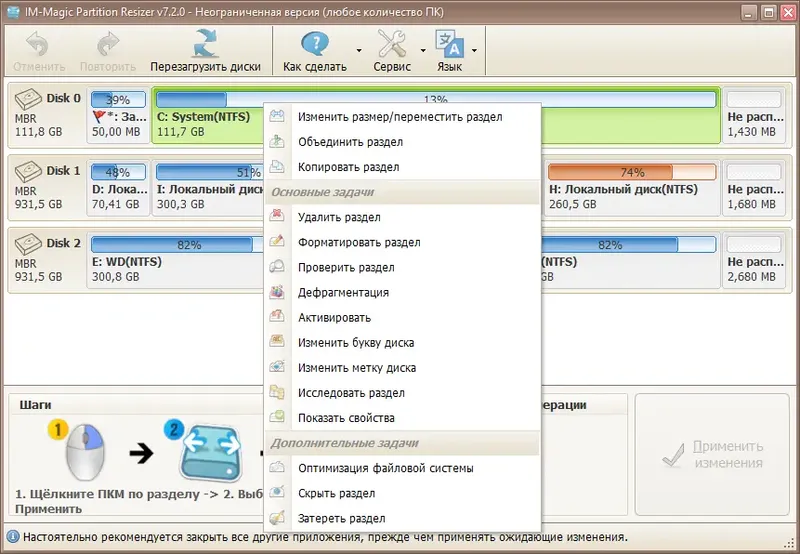Screen dimensions: 800x554
Task: Open the Сервис tools icon
Action: (392, 43)
